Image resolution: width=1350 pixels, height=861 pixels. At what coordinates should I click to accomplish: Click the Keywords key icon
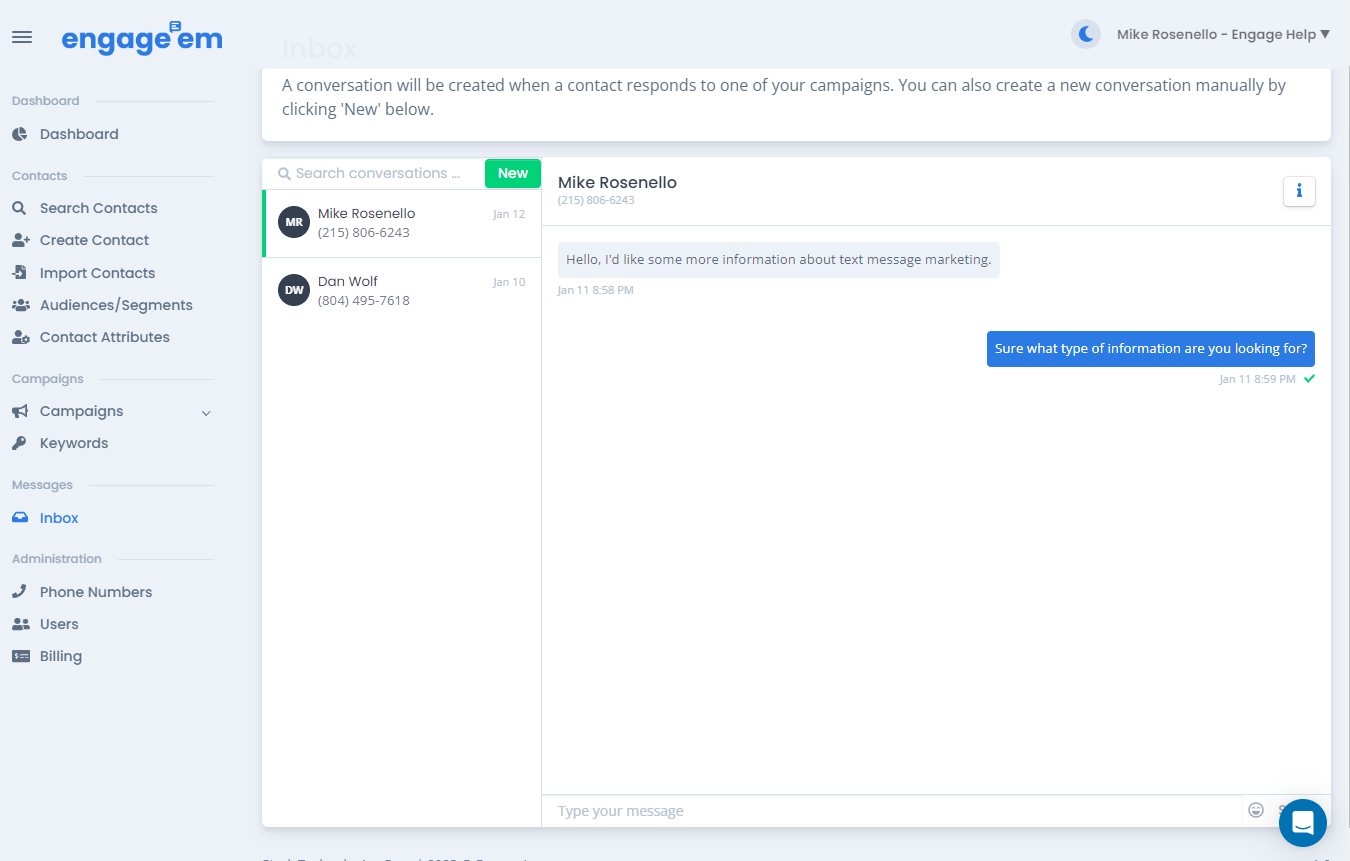(x=20, y=443)
